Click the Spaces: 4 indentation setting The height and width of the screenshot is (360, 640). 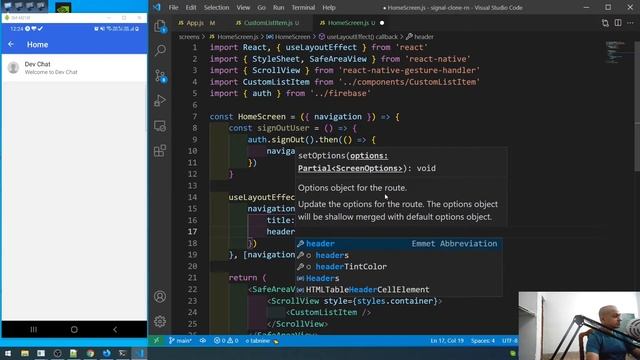coord(482,340)
